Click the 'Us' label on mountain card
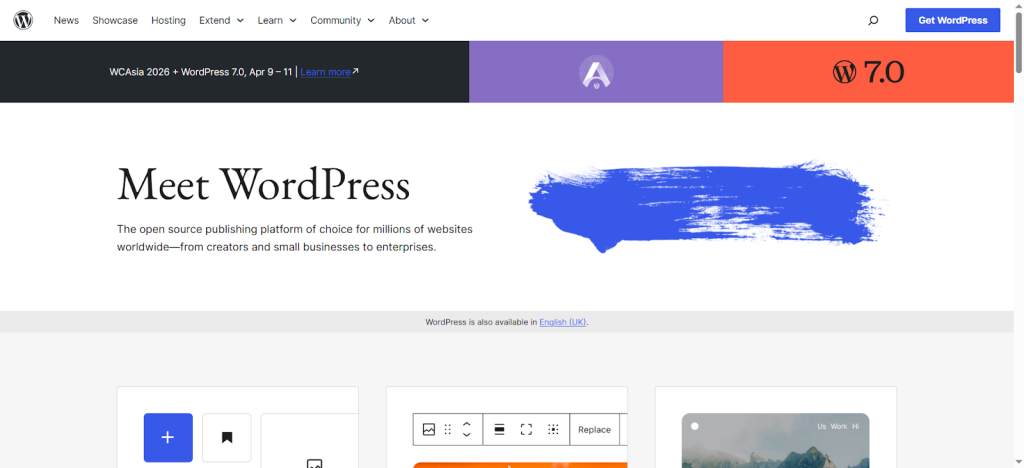This screenshot has width=1024, height=468. pos(822,426)
